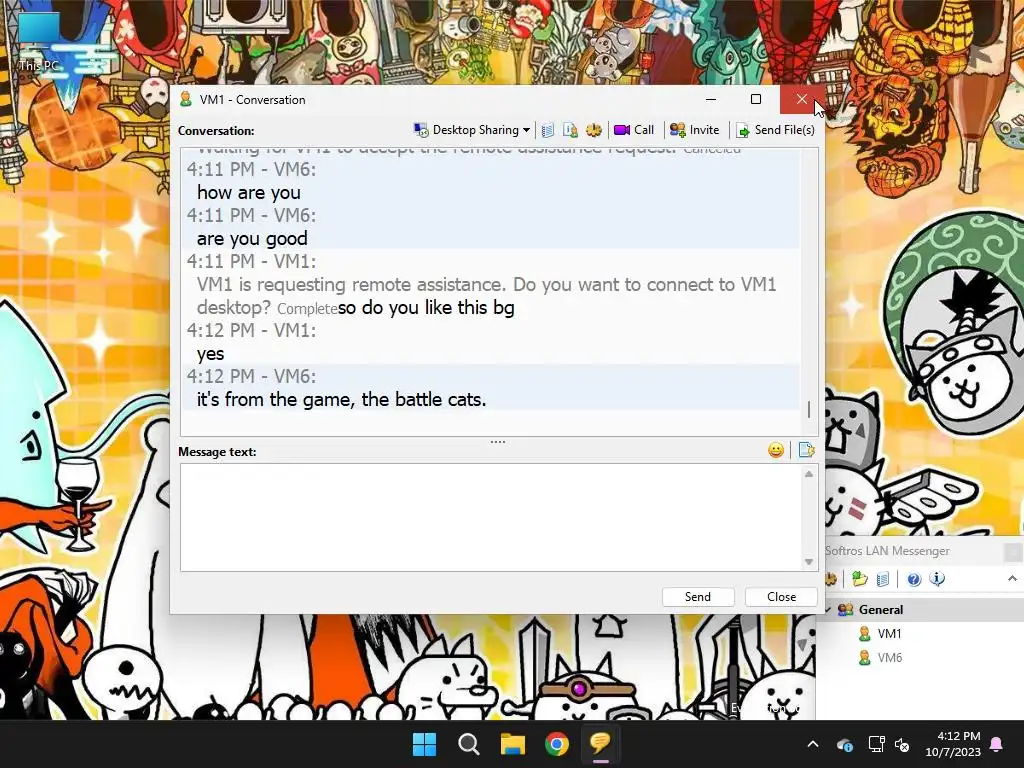1024x768 pixels.
Task: Start a video Call with VM1
Action: 633,130
